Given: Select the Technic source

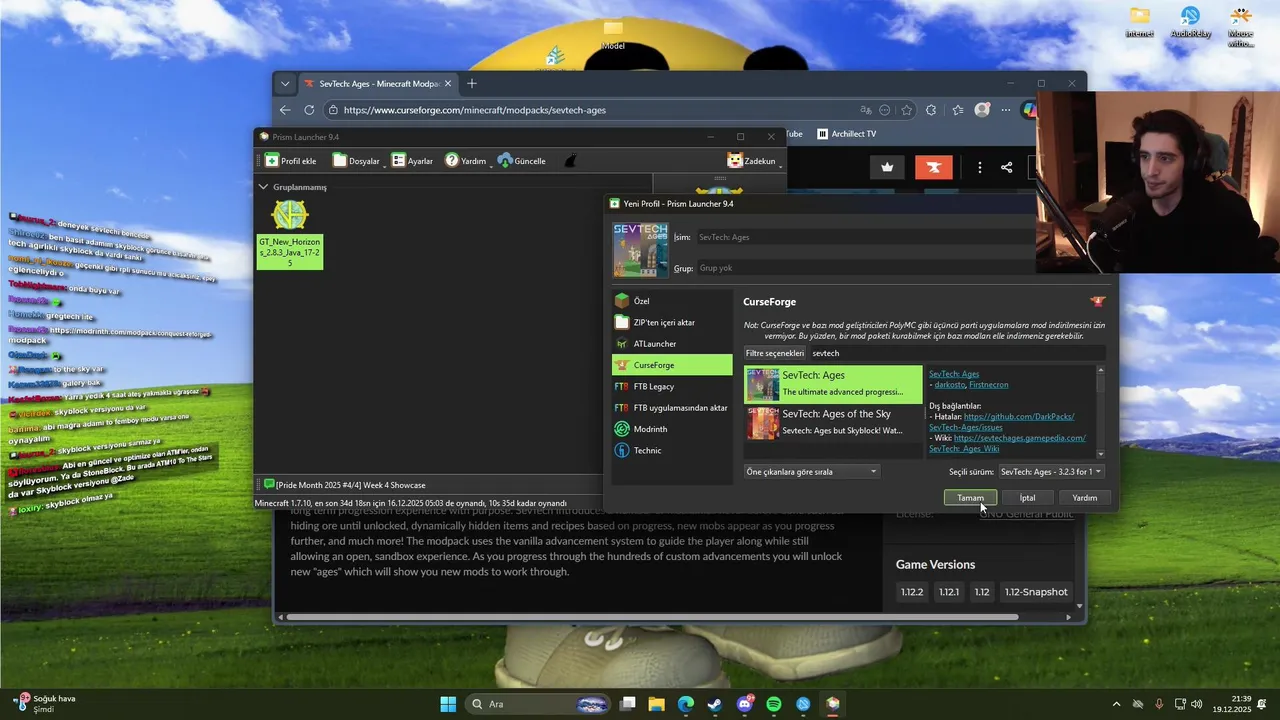Looking at the screenshot, I should tap(672, 450).
